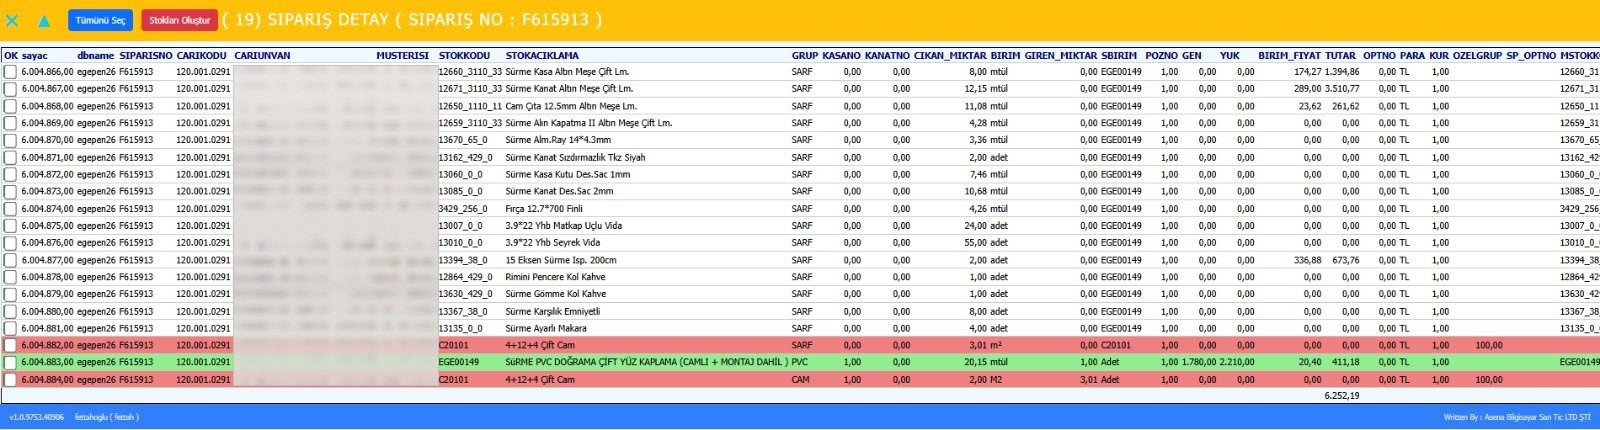This screenshot has width=1600, height=430.
Task: Select the 'SüRME PVC DOĞRAMA ÇİFT YÜZ KAPLAMA' cell
Action: pyautogui.click(x=647, y=362)
